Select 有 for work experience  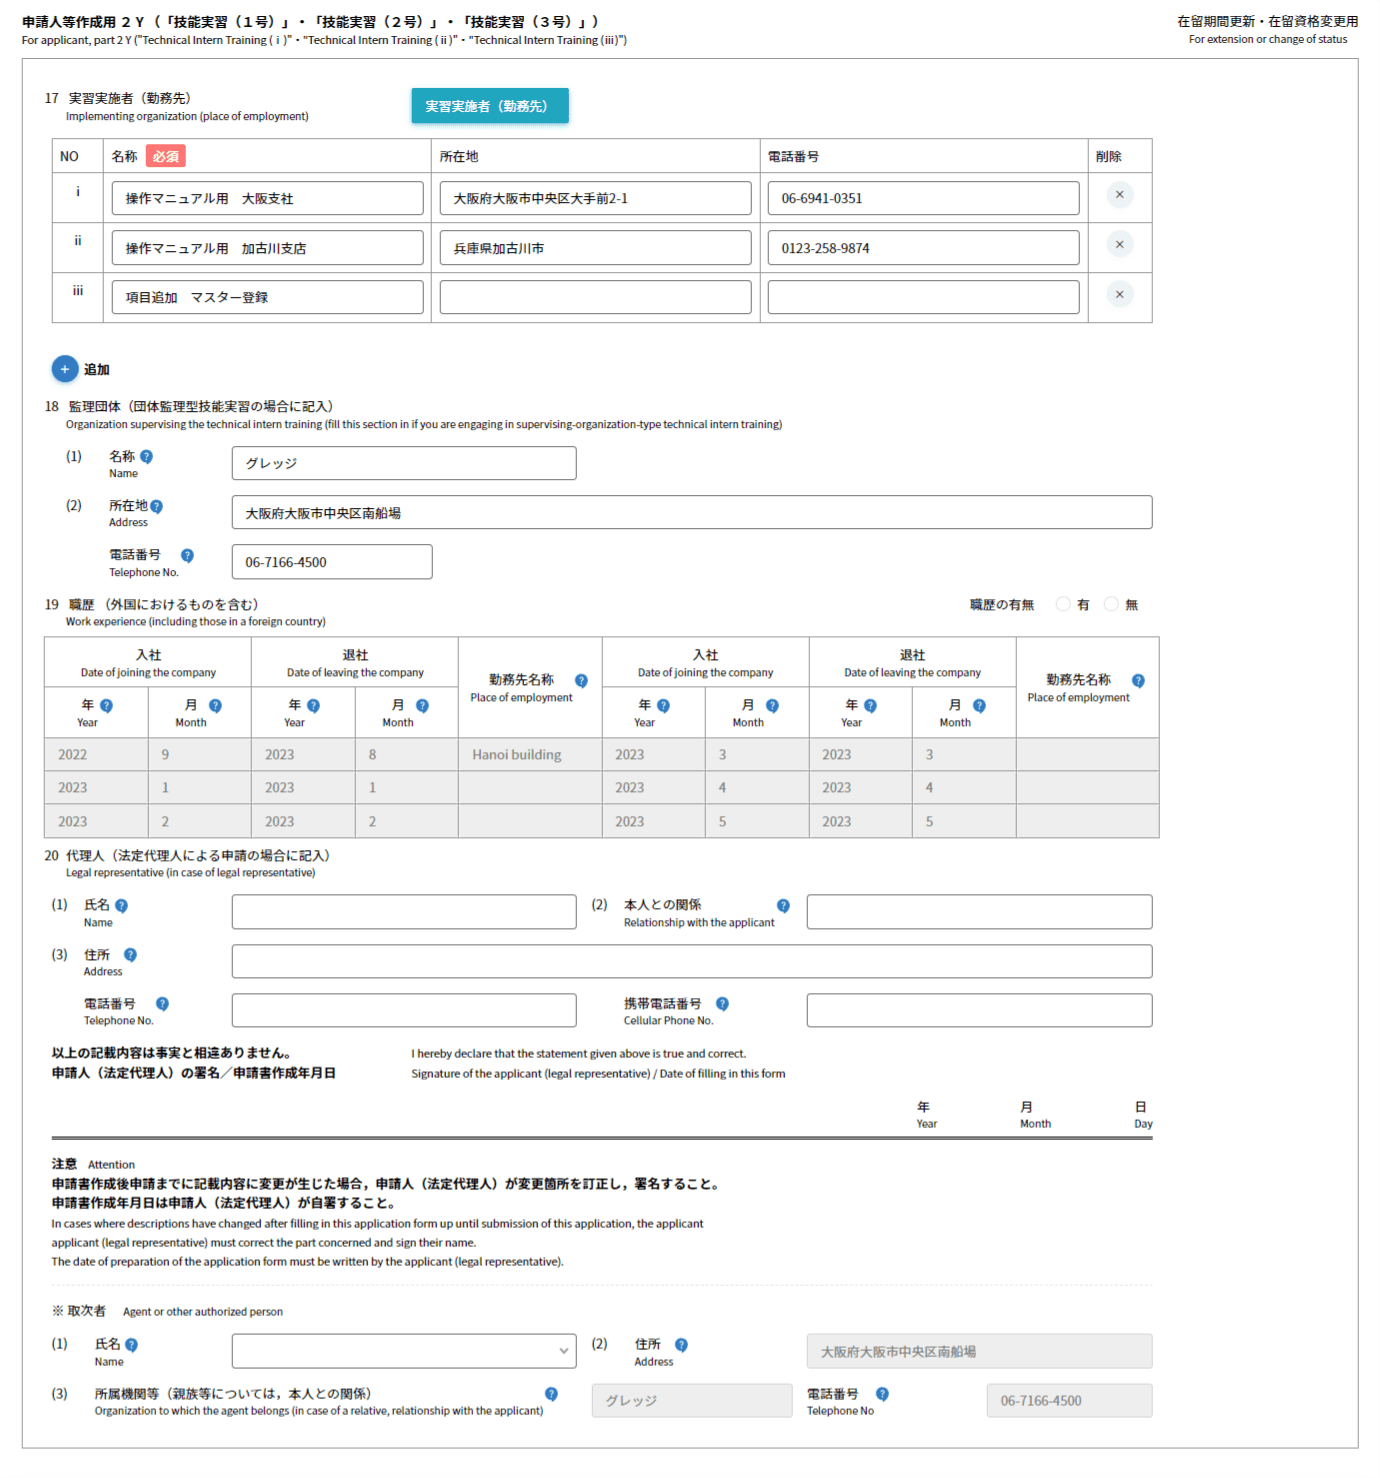coord(1063,604)
